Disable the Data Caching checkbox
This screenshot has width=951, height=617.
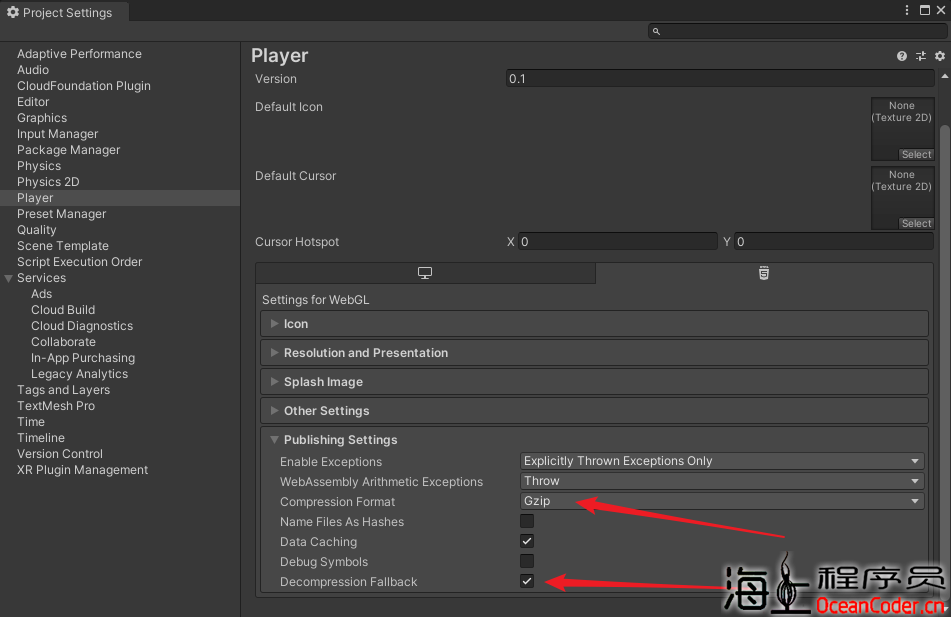526,541
